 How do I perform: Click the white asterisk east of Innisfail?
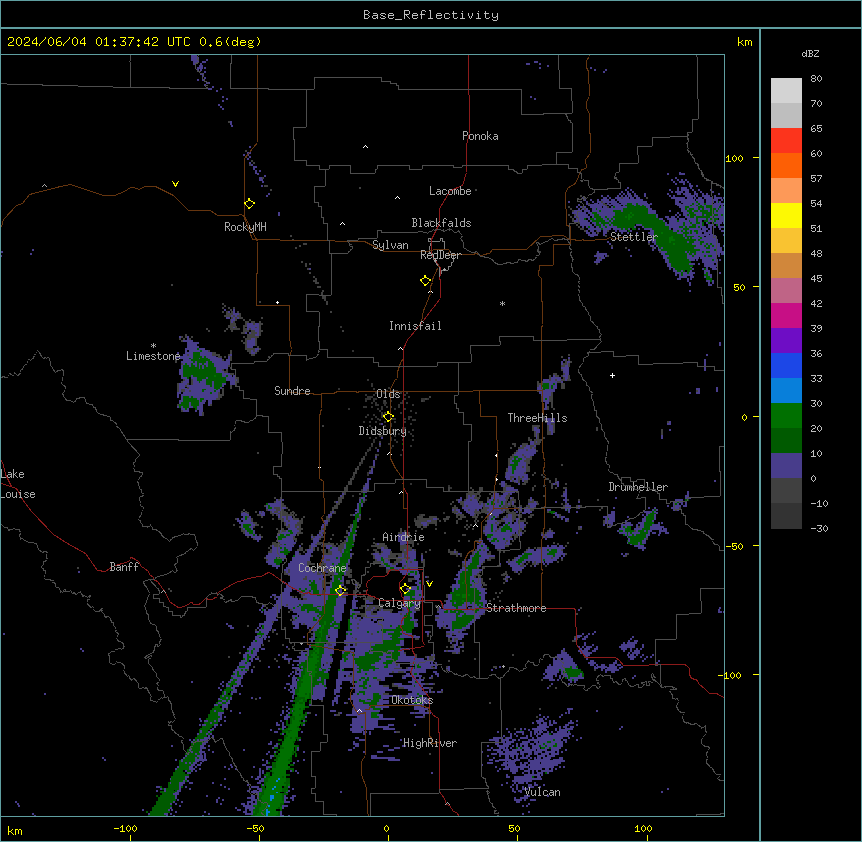click(x=502, y=303)
